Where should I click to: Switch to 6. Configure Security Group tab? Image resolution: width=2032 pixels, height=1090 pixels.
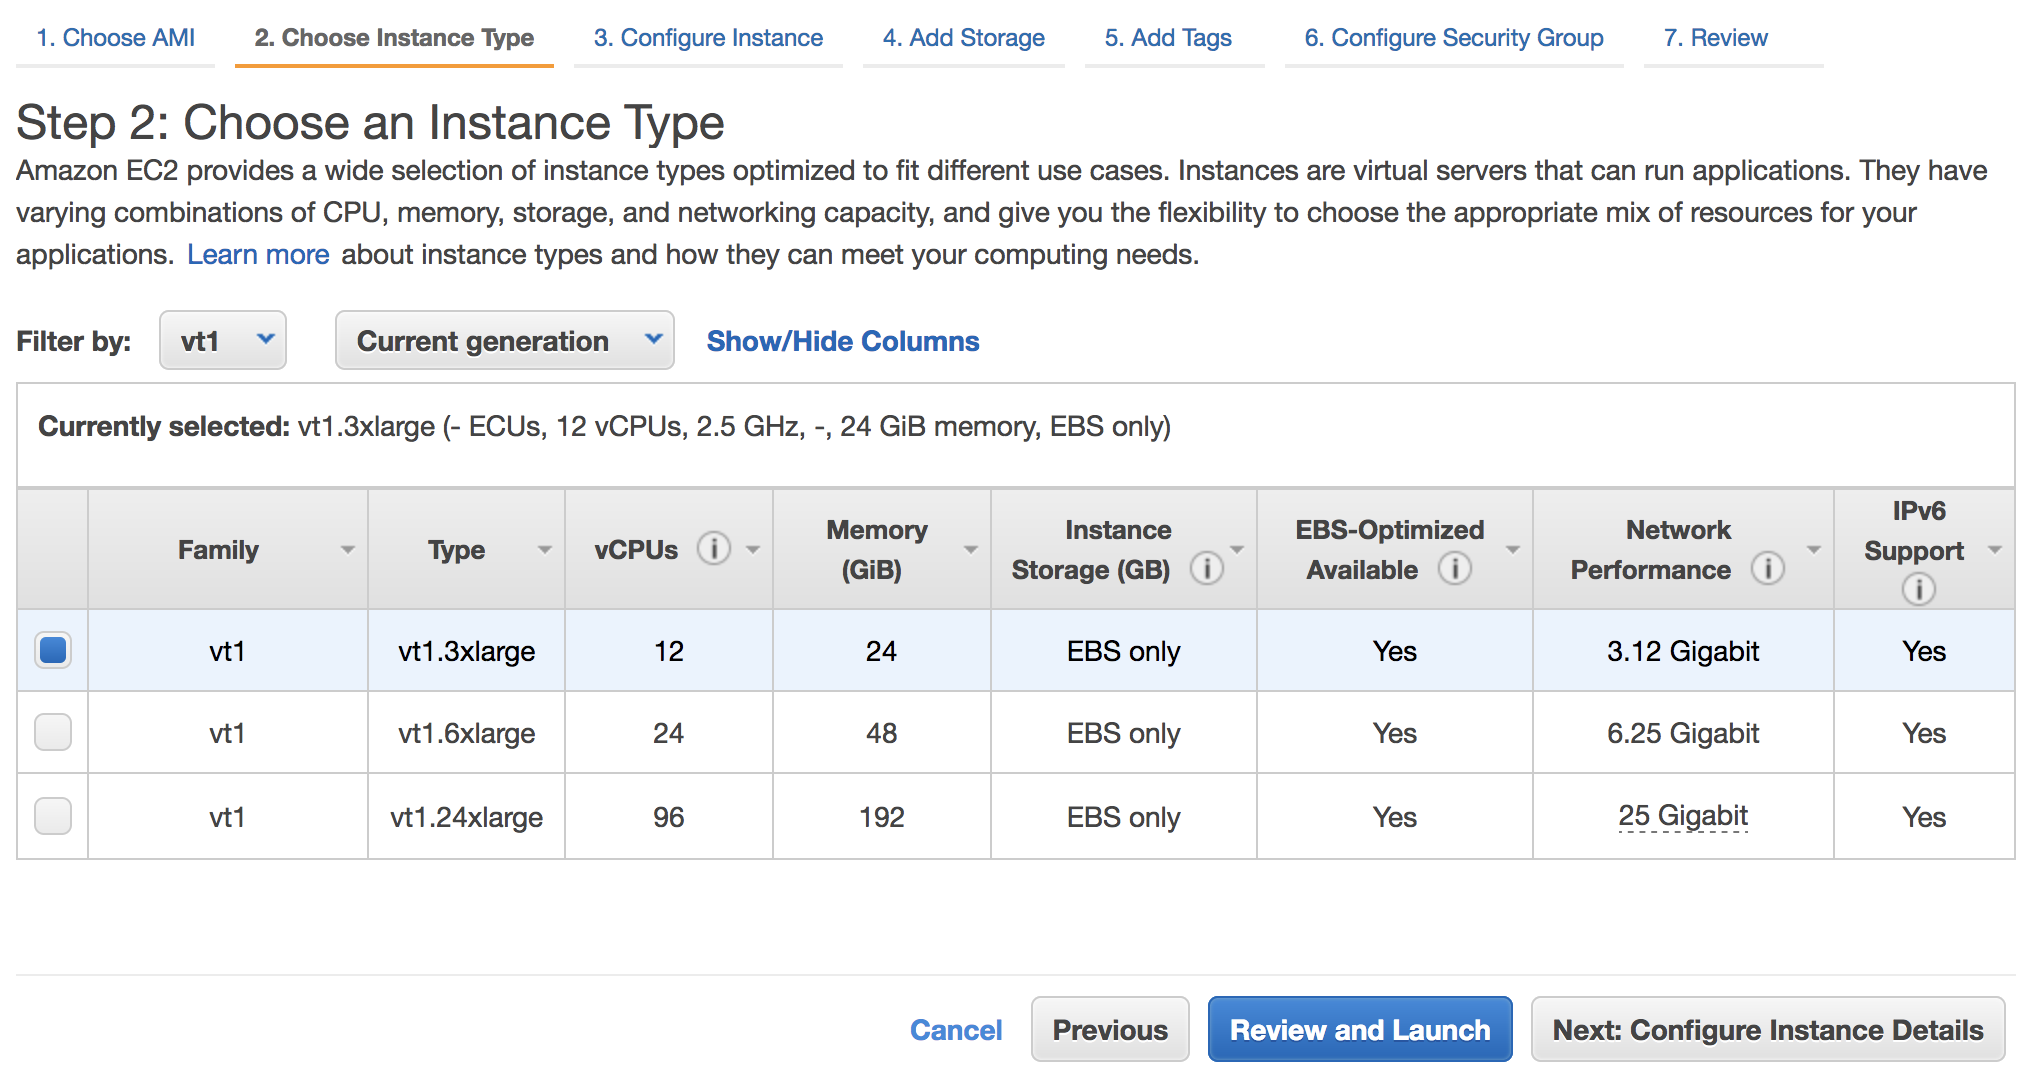pos(1453,38)
